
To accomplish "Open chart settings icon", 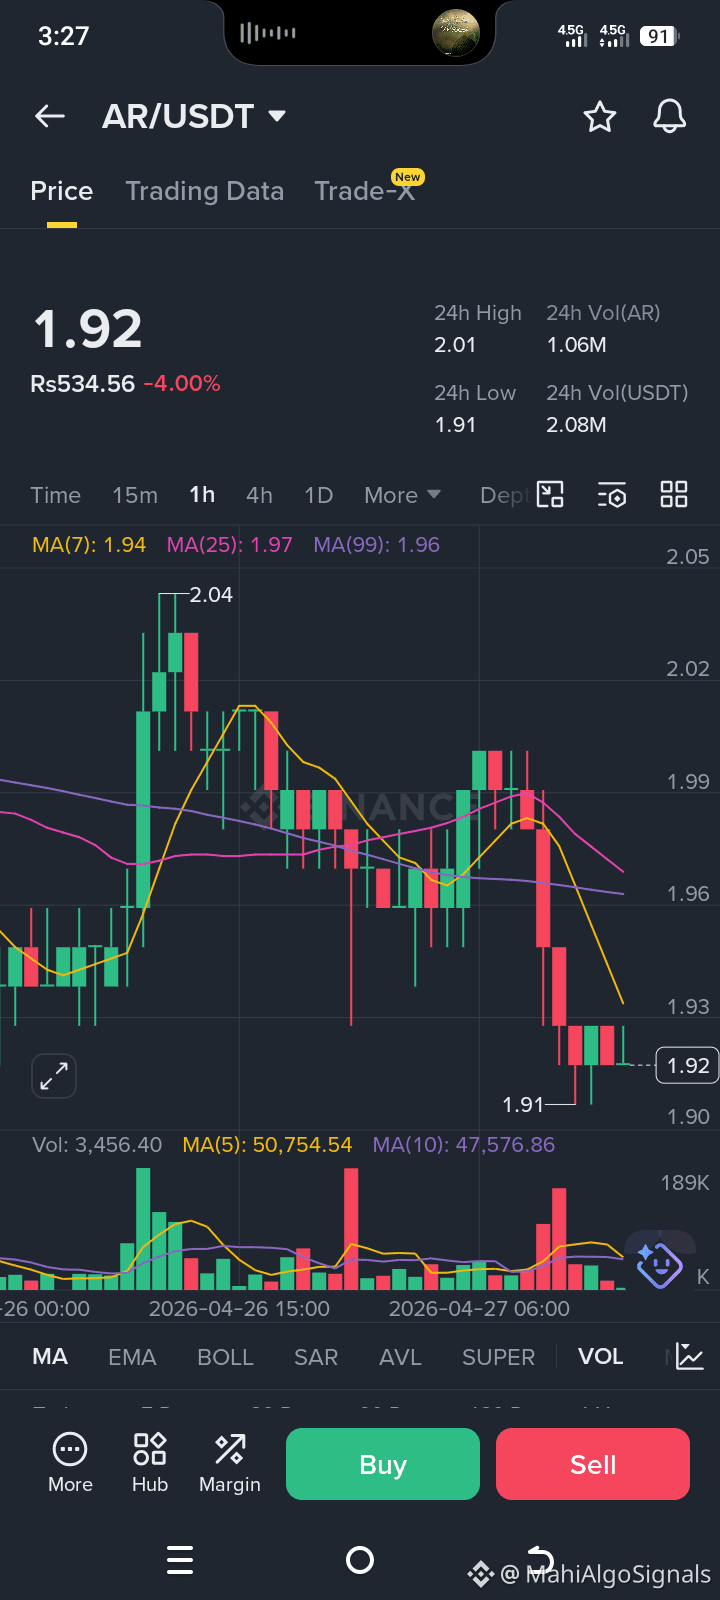I will pyautogui.click(x=612, y=494).
